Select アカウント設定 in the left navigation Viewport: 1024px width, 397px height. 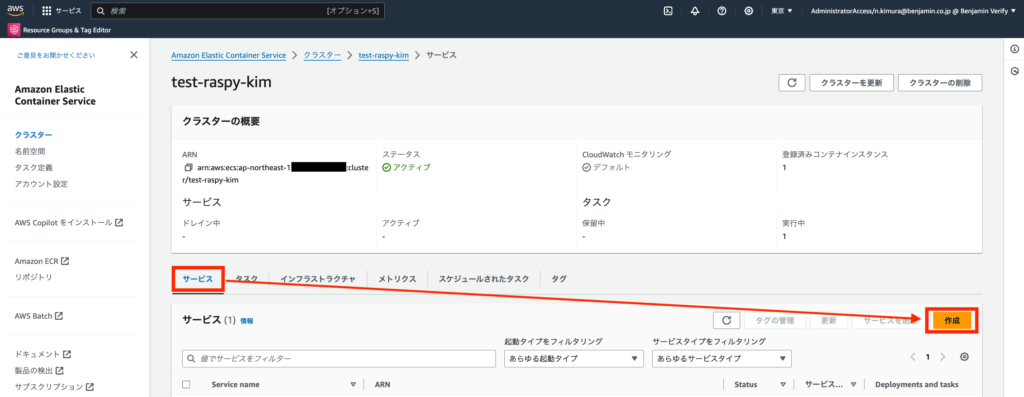[41, 184]
